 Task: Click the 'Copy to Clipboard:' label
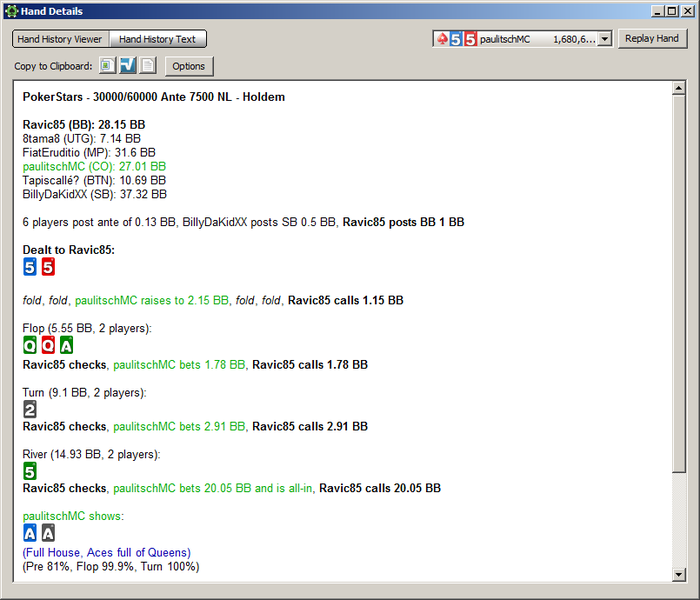coord(53,66)
